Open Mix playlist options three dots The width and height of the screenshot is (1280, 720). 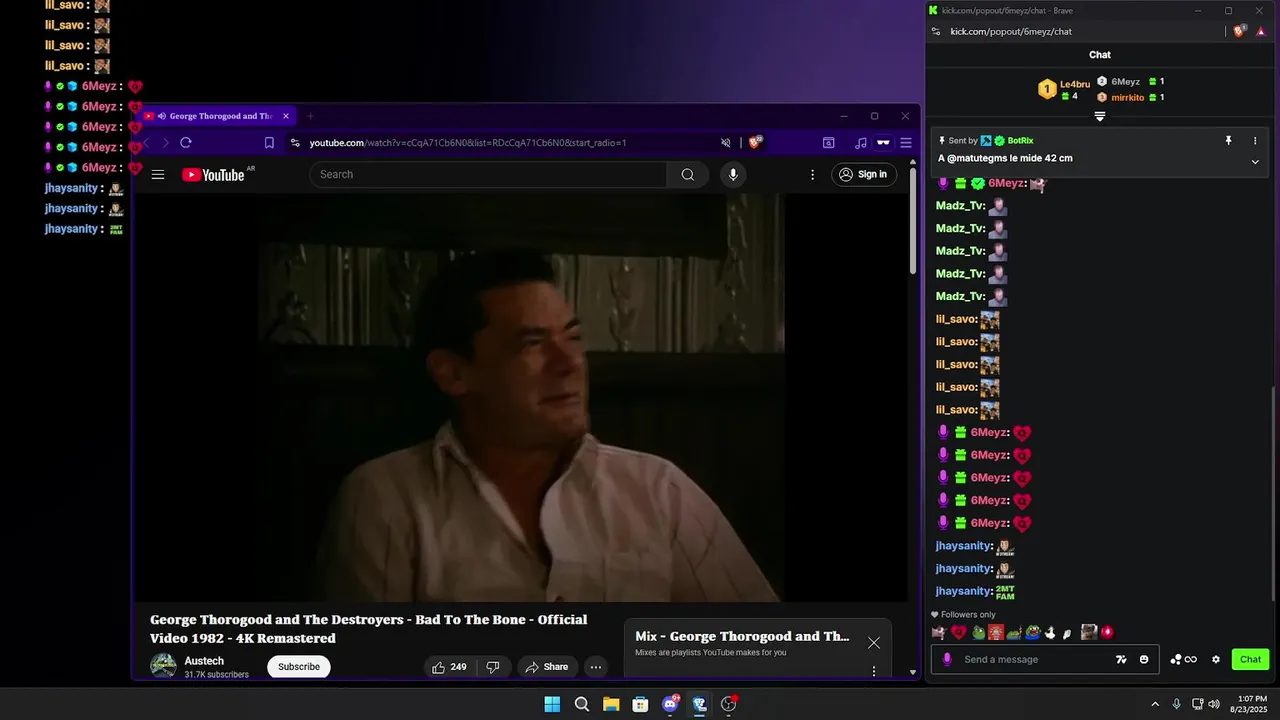pyautogui.click(x=874, y=671)
